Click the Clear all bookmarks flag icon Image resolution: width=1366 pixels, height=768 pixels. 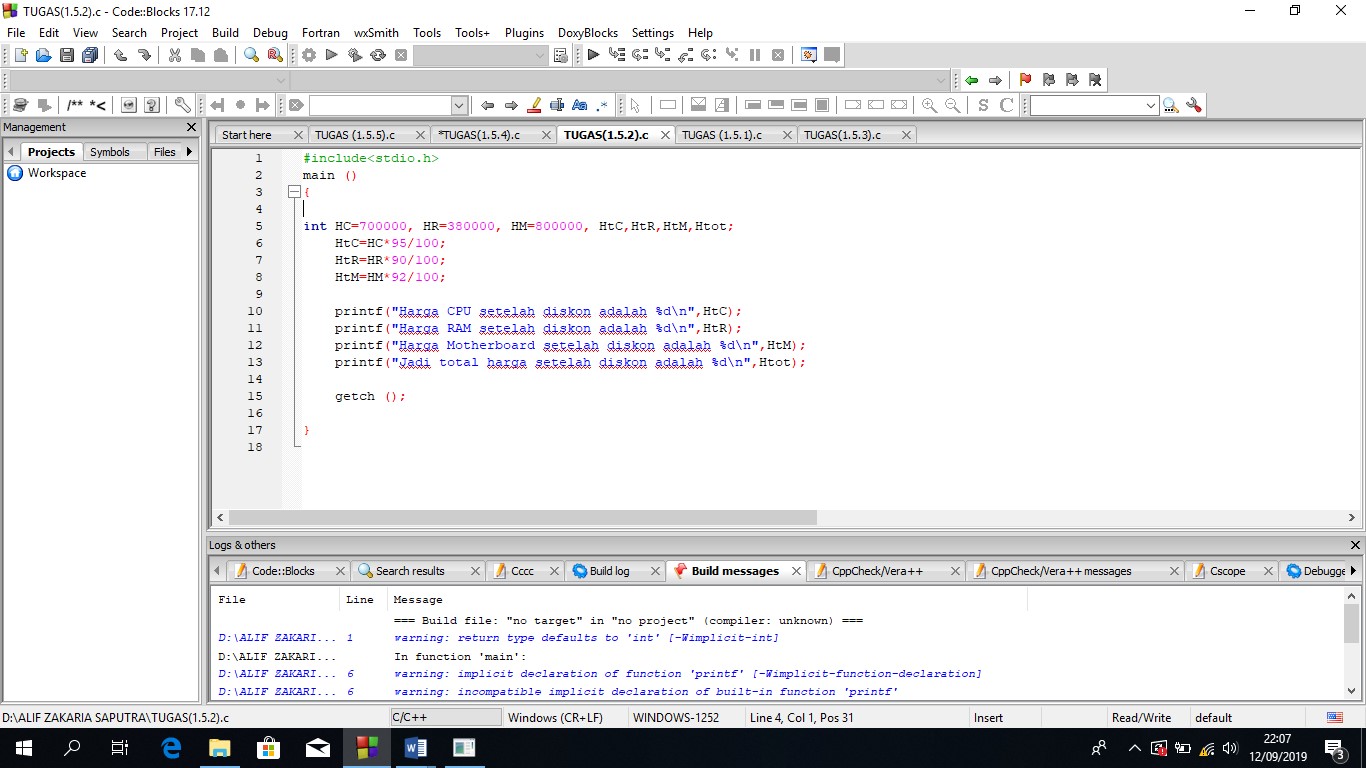(1095, 80)
